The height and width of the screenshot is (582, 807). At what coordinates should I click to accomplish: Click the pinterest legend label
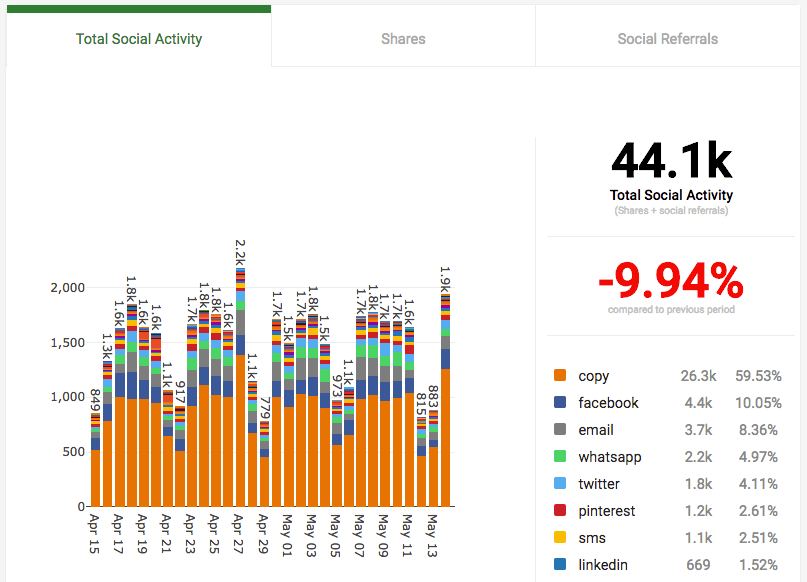606,511
